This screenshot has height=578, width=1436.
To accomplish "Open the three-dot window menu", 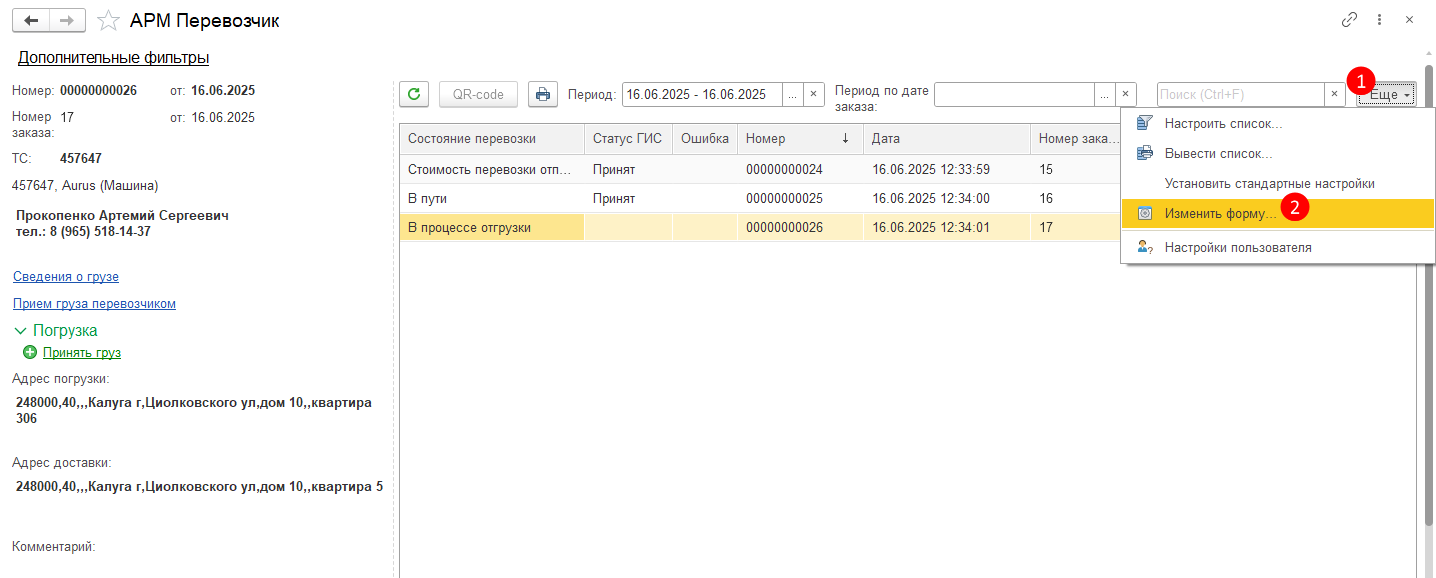I will pyautogui.click(x=1380, y=20).
